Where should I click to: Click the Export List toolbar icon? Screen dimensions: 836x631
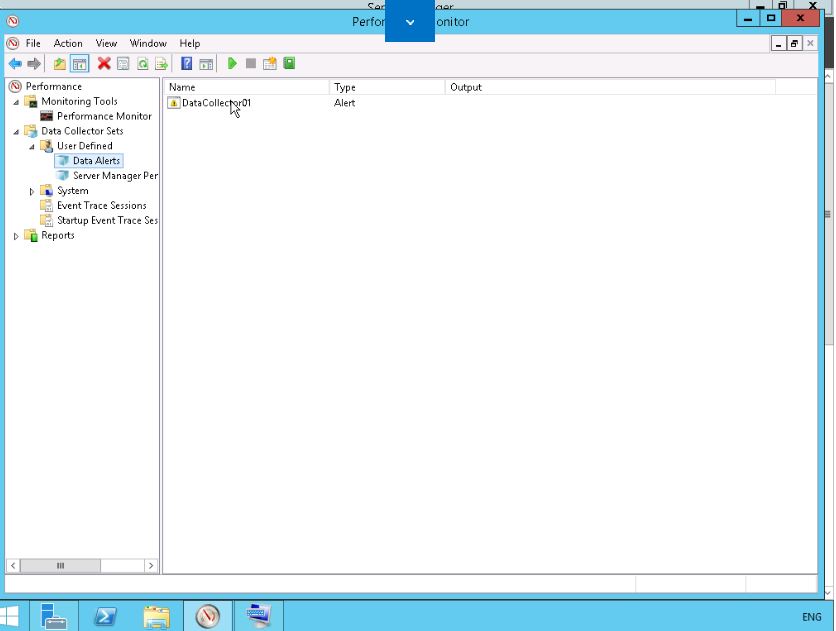(160, 64)
